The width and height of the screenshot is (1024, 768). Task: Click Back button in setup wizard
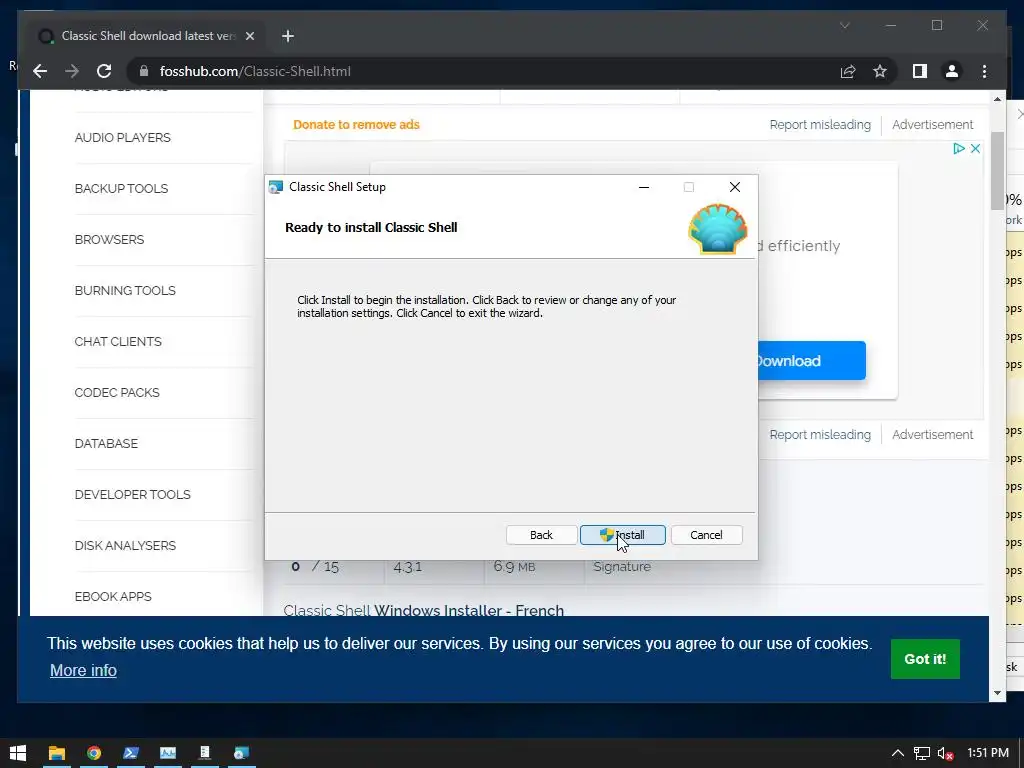tap(541, 535)
